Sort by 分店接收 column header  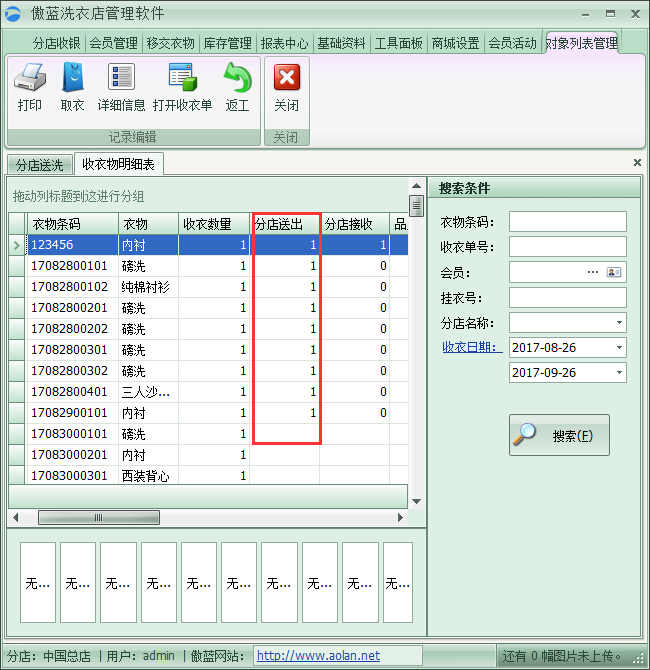[354, 224]
